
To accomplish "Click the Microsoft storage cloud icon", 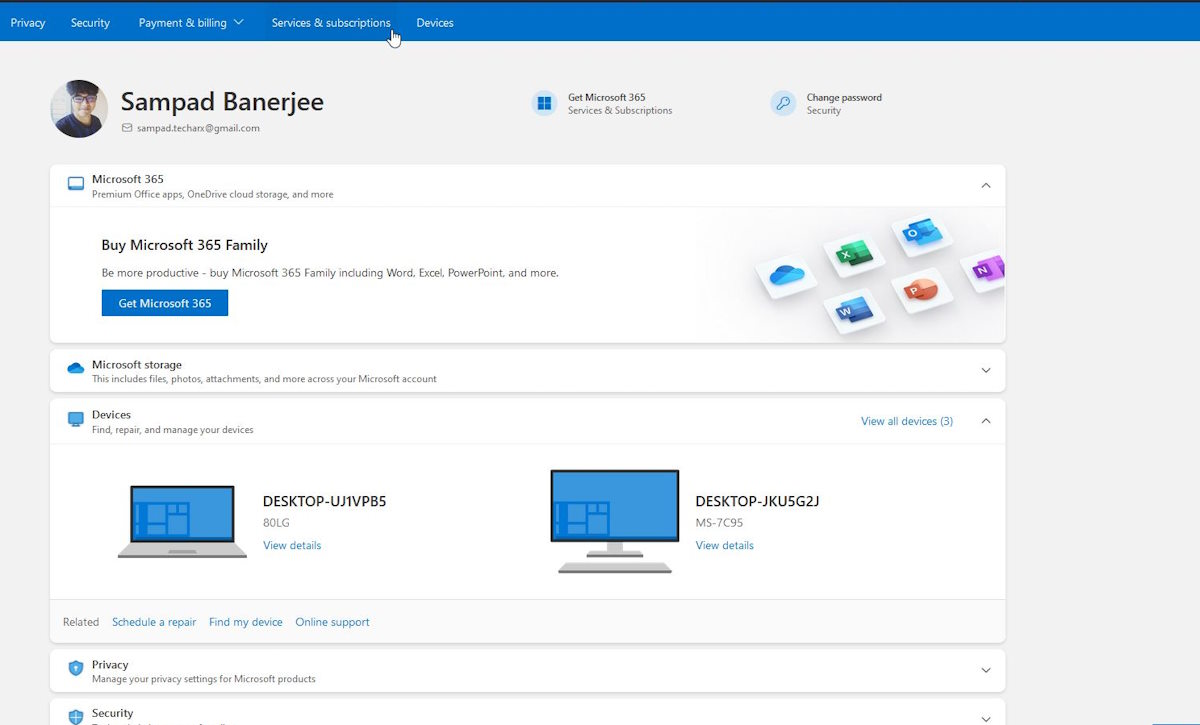I will pos(76,369).
